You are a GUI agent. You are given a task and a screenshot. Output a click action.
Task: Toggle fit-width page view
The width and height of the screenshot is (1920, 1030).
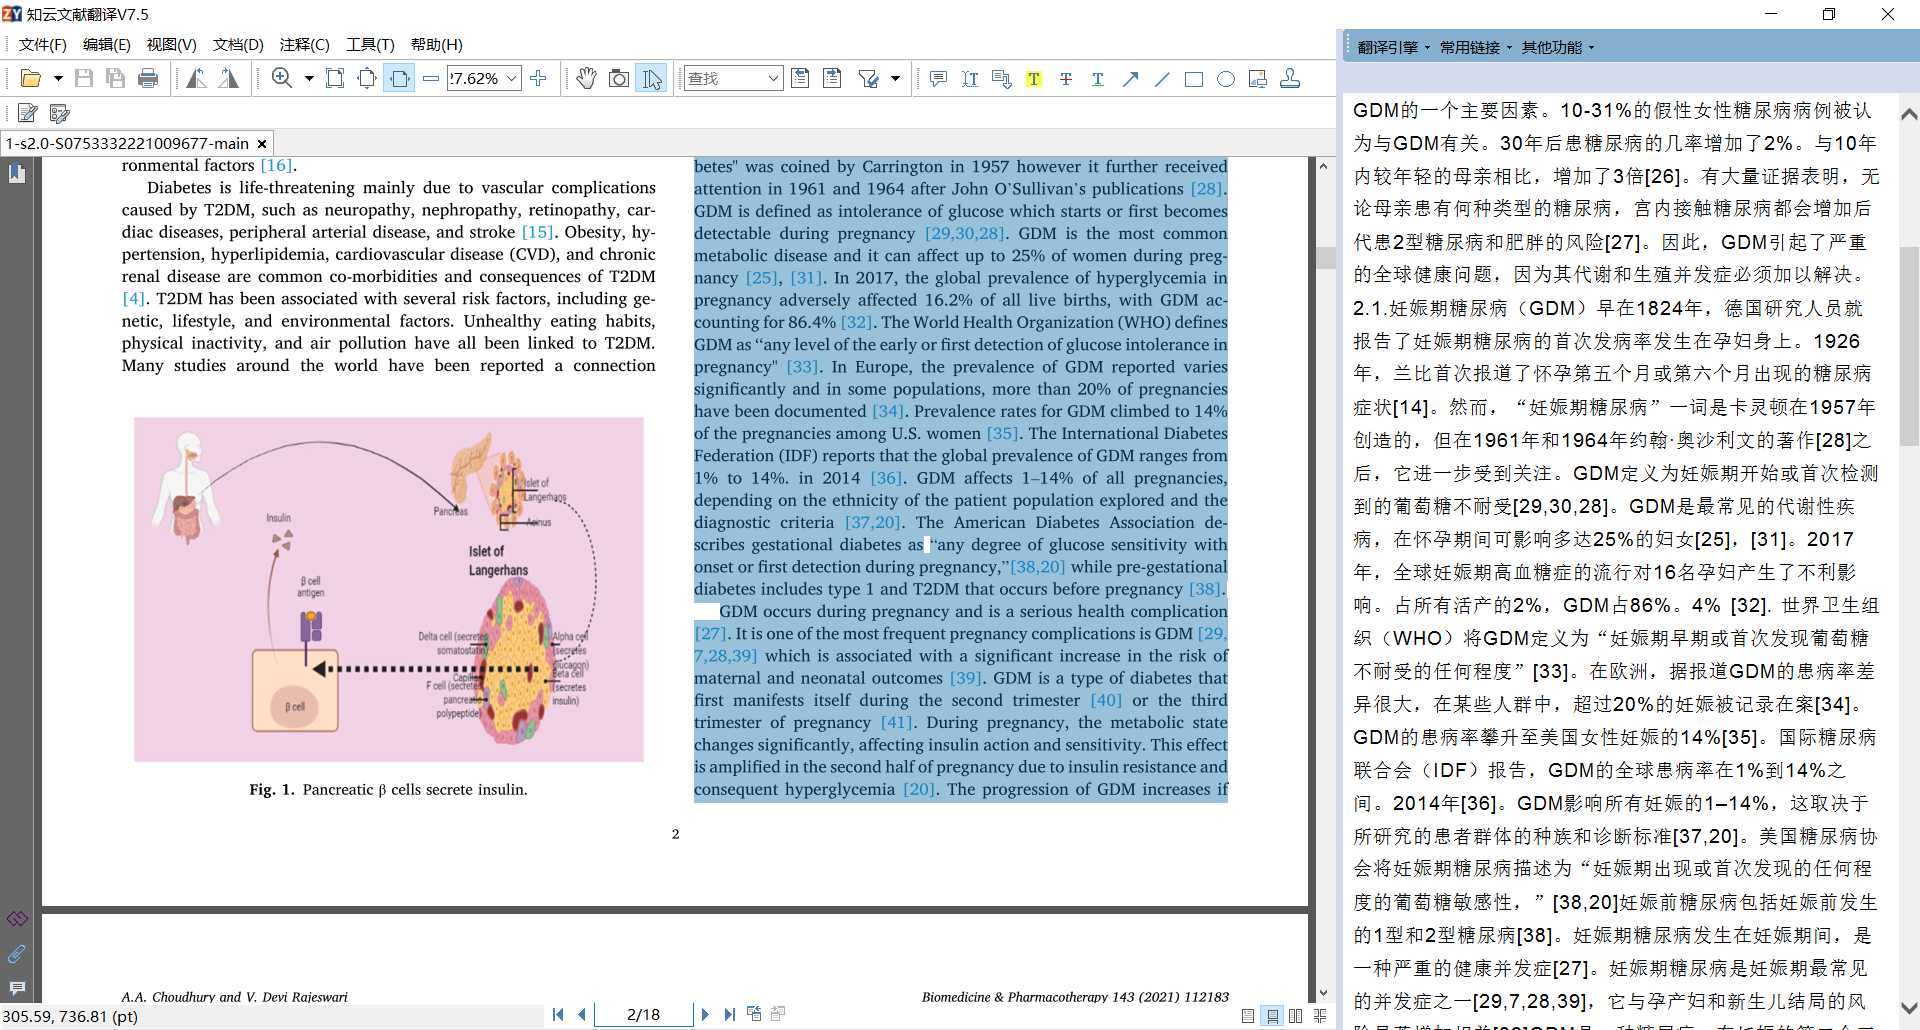(399, 79)
